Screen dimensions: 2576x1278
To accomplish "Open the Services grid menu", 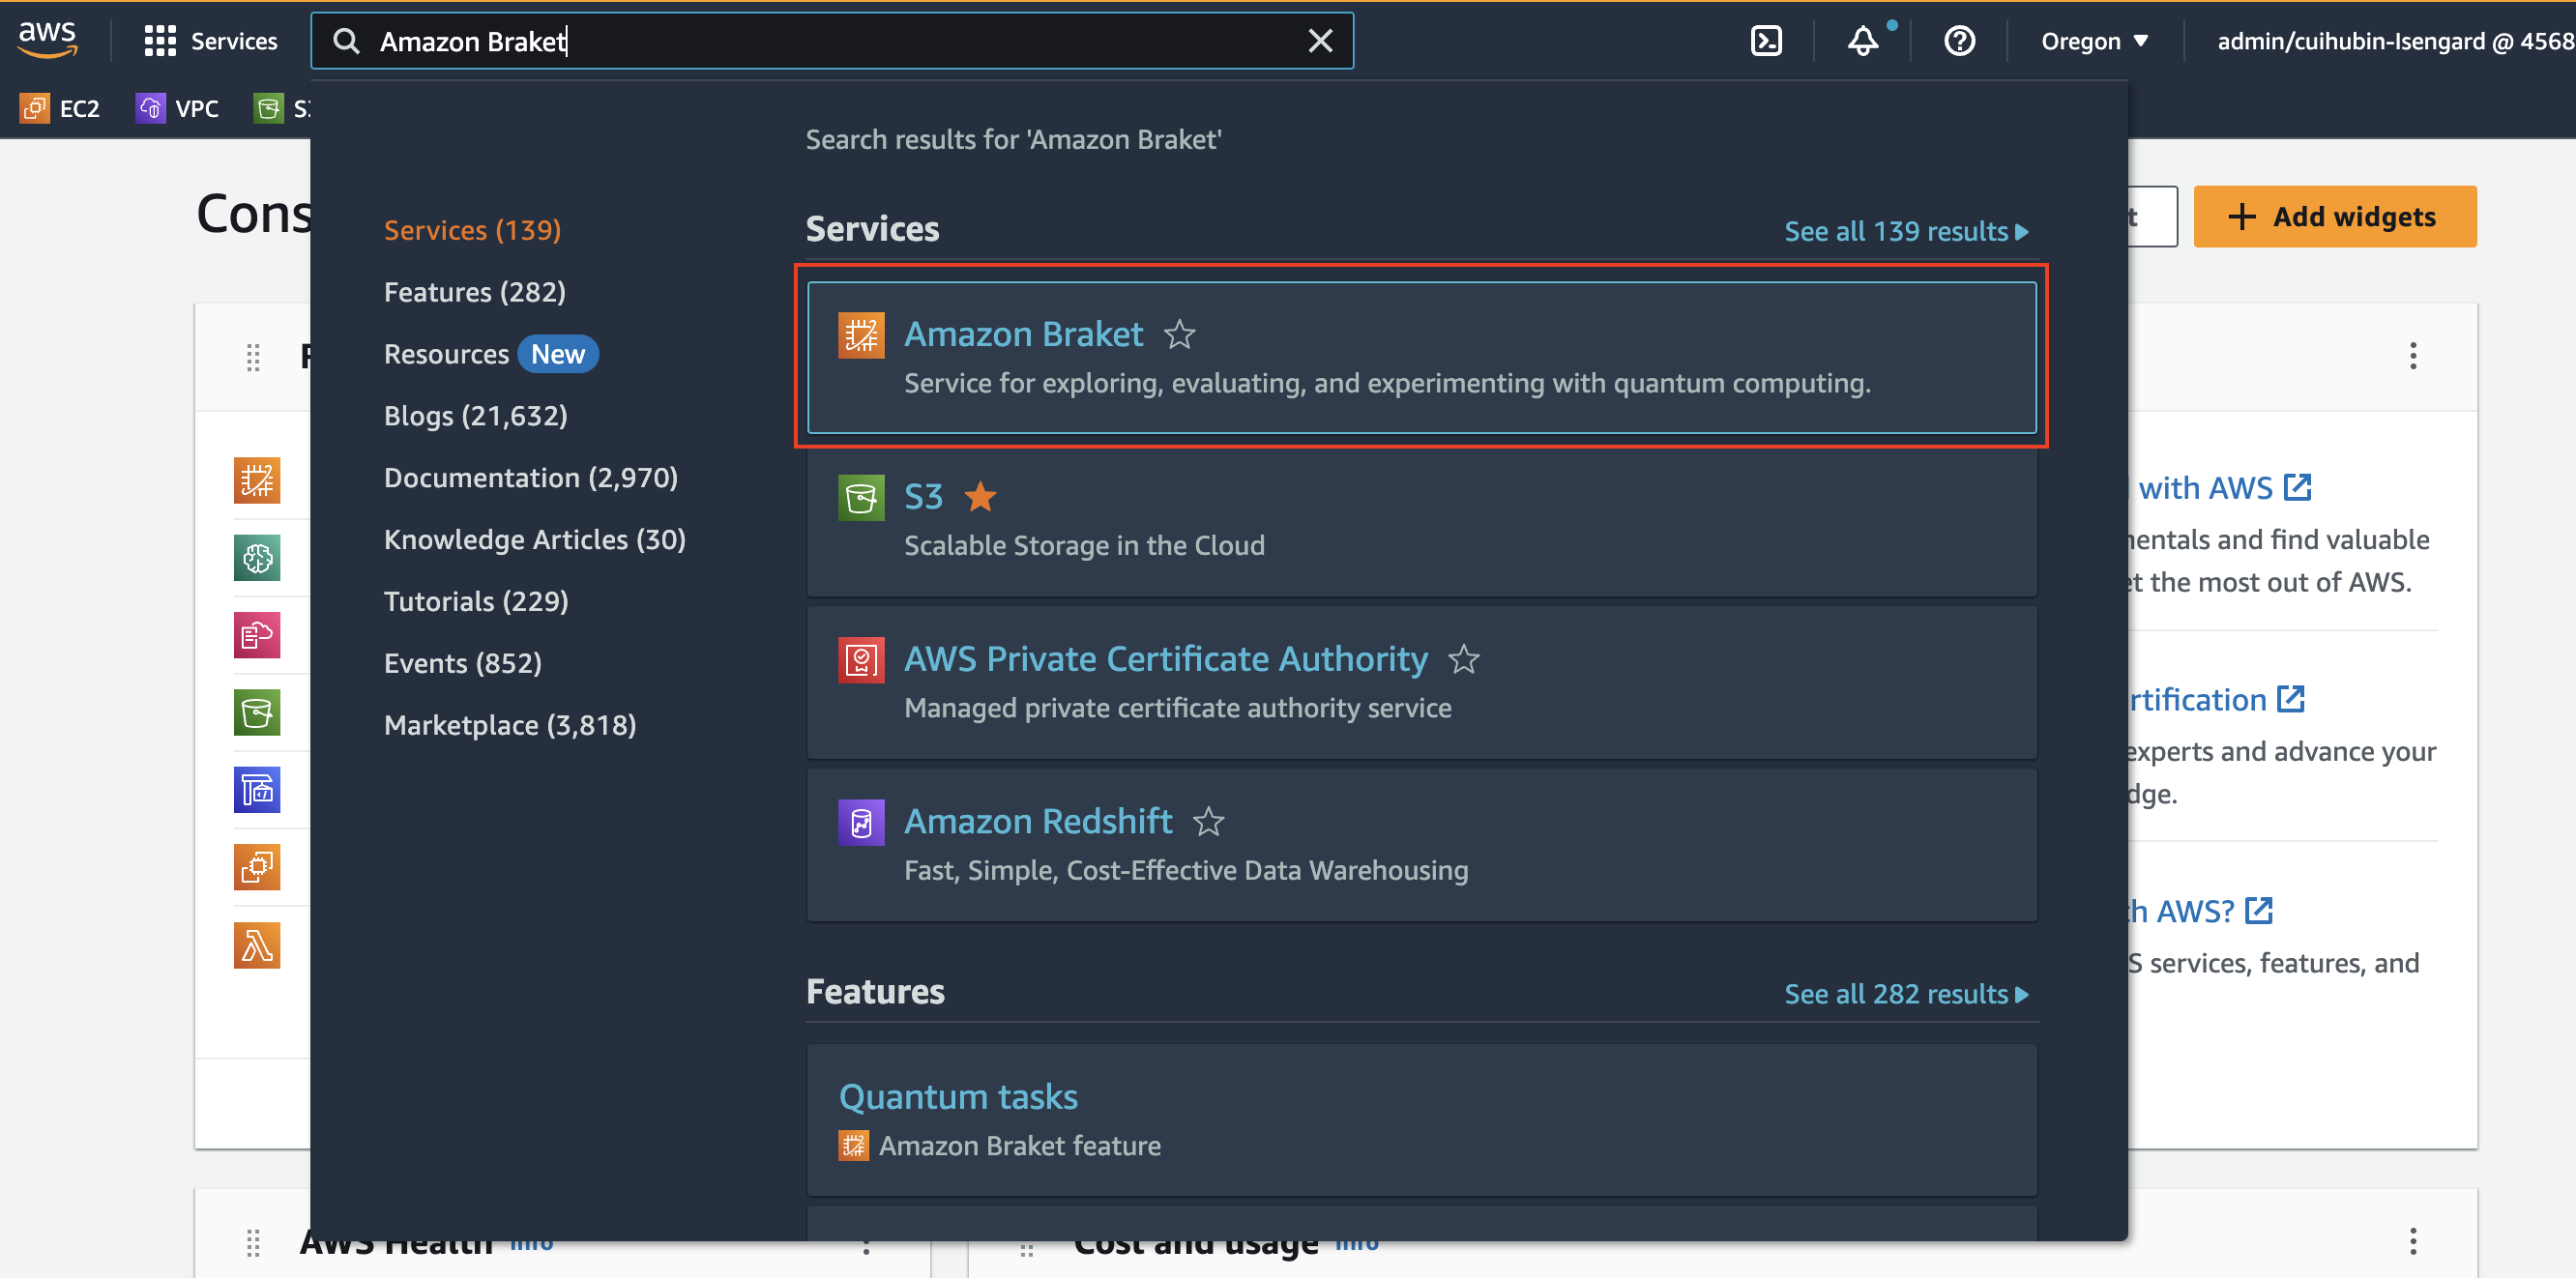I will 210,41.
